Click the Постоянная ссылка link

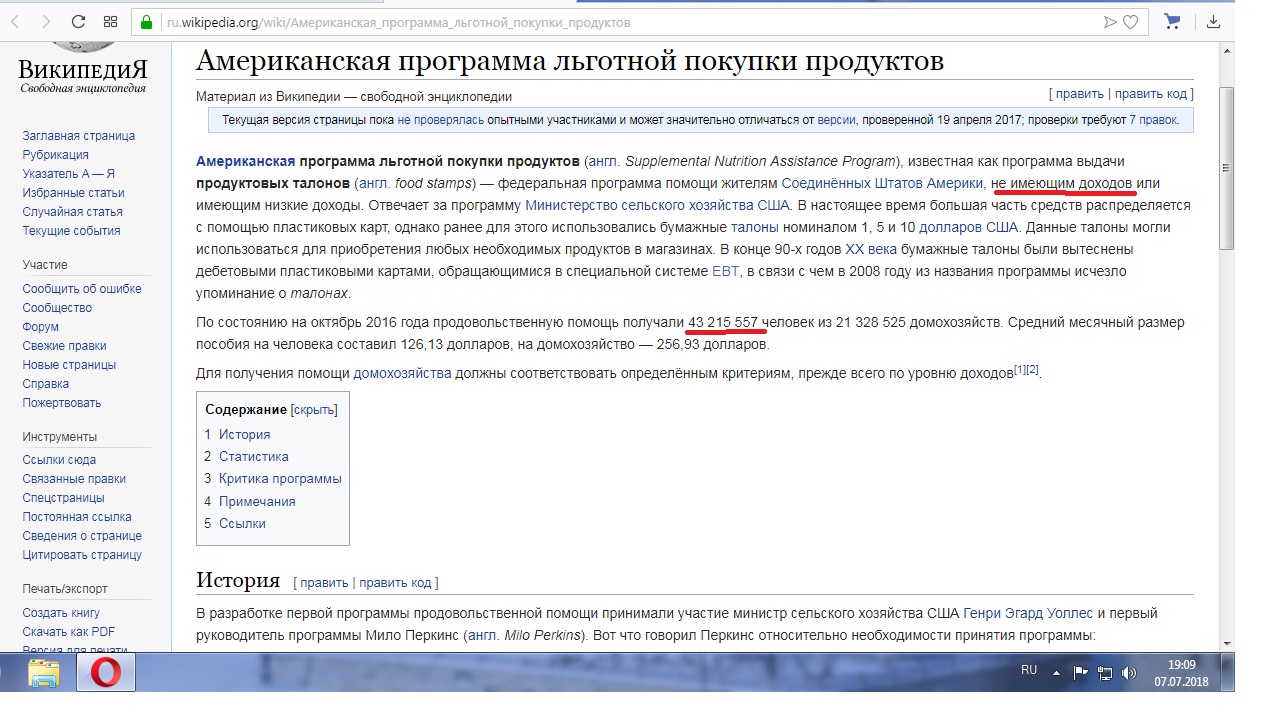(77, 517)
